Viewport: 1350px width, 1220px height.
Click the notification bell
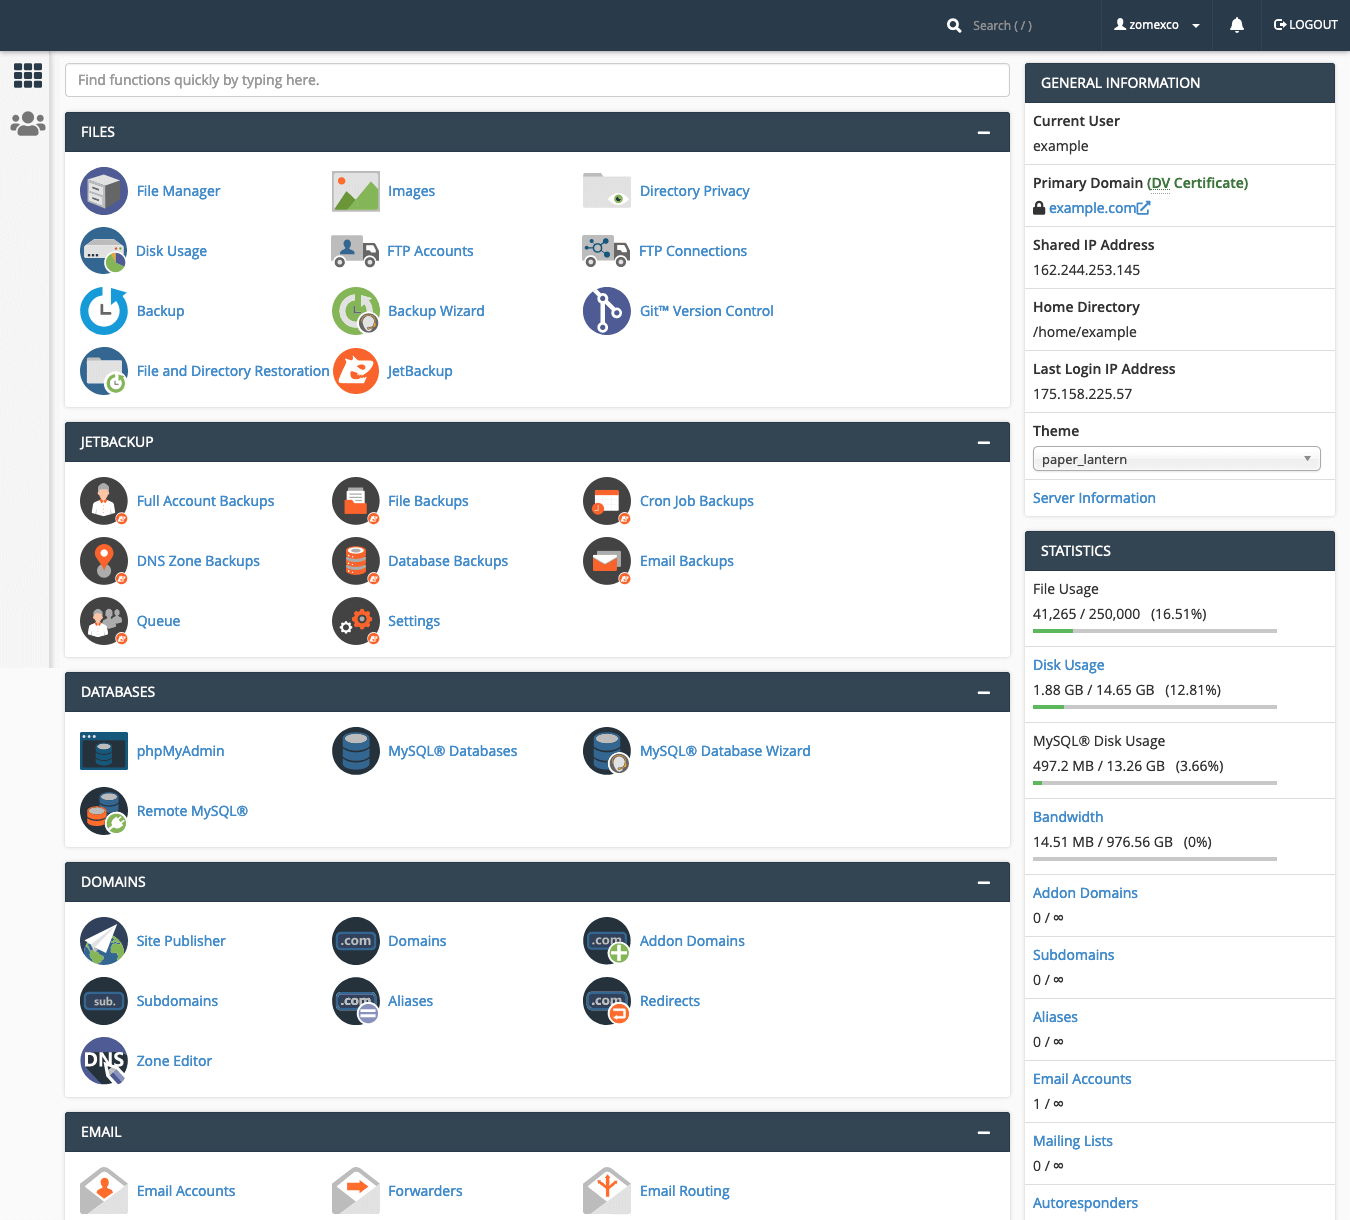point(1237,25)
